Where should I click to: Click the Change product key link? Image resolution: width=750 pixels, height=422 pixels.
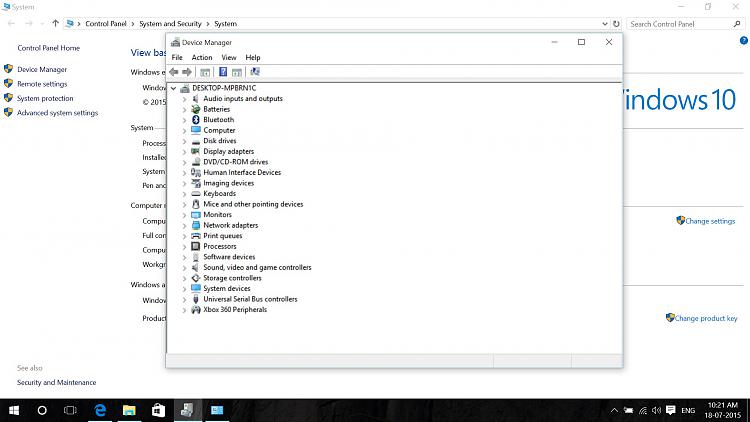(706, 318)
